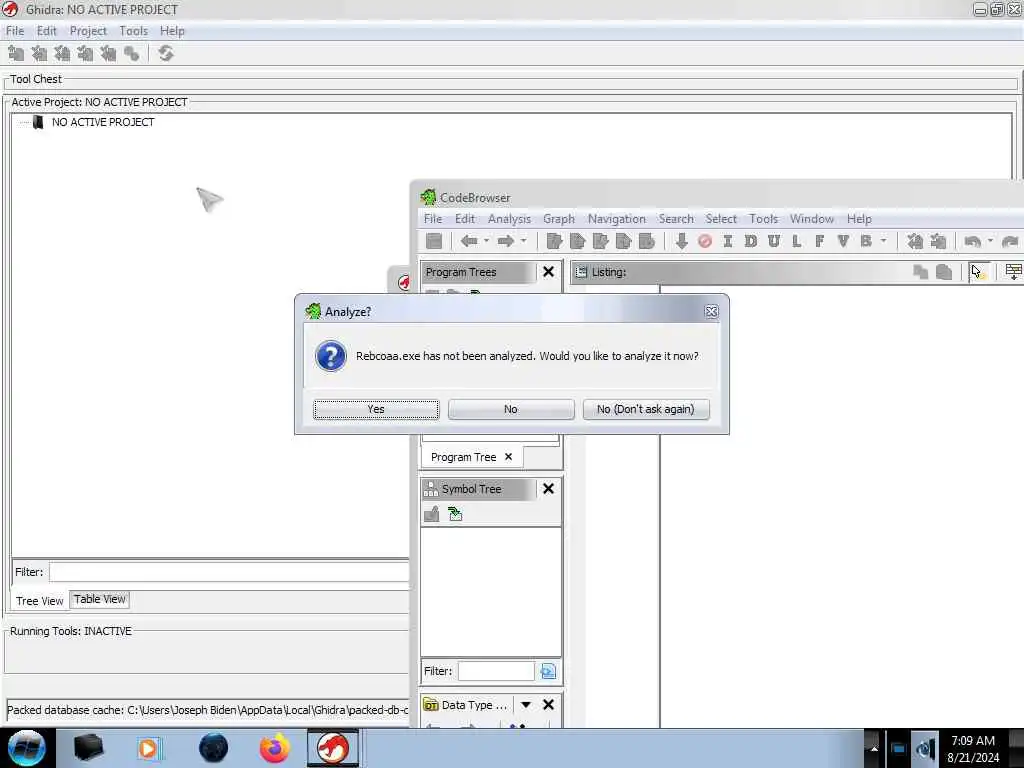The width and height of the screenshot is (1024, 768).
Task: Click the Save icon in CodeBrowser toolbar
Action: (434, 241)
